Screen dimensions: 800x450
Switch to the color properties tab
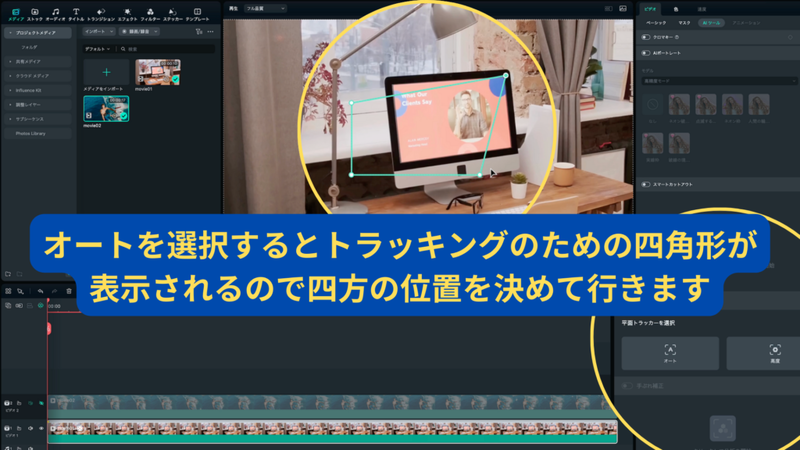[676, 9]
